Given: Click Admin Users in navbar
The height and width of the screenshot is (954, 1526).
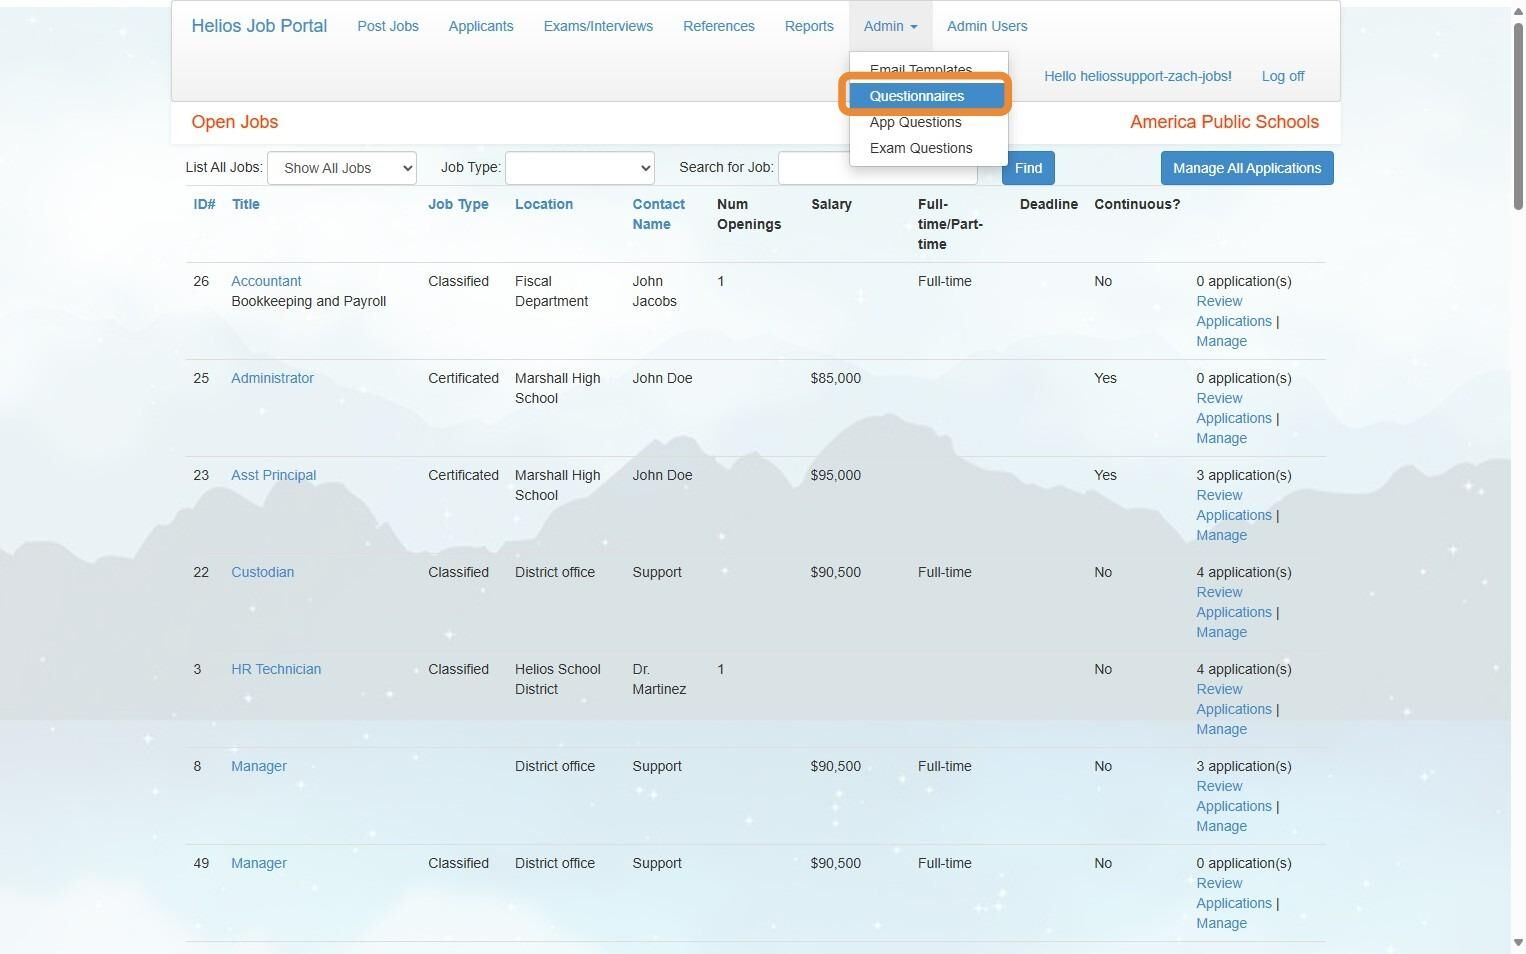Looking at the screenshot, I should [987, 26].
